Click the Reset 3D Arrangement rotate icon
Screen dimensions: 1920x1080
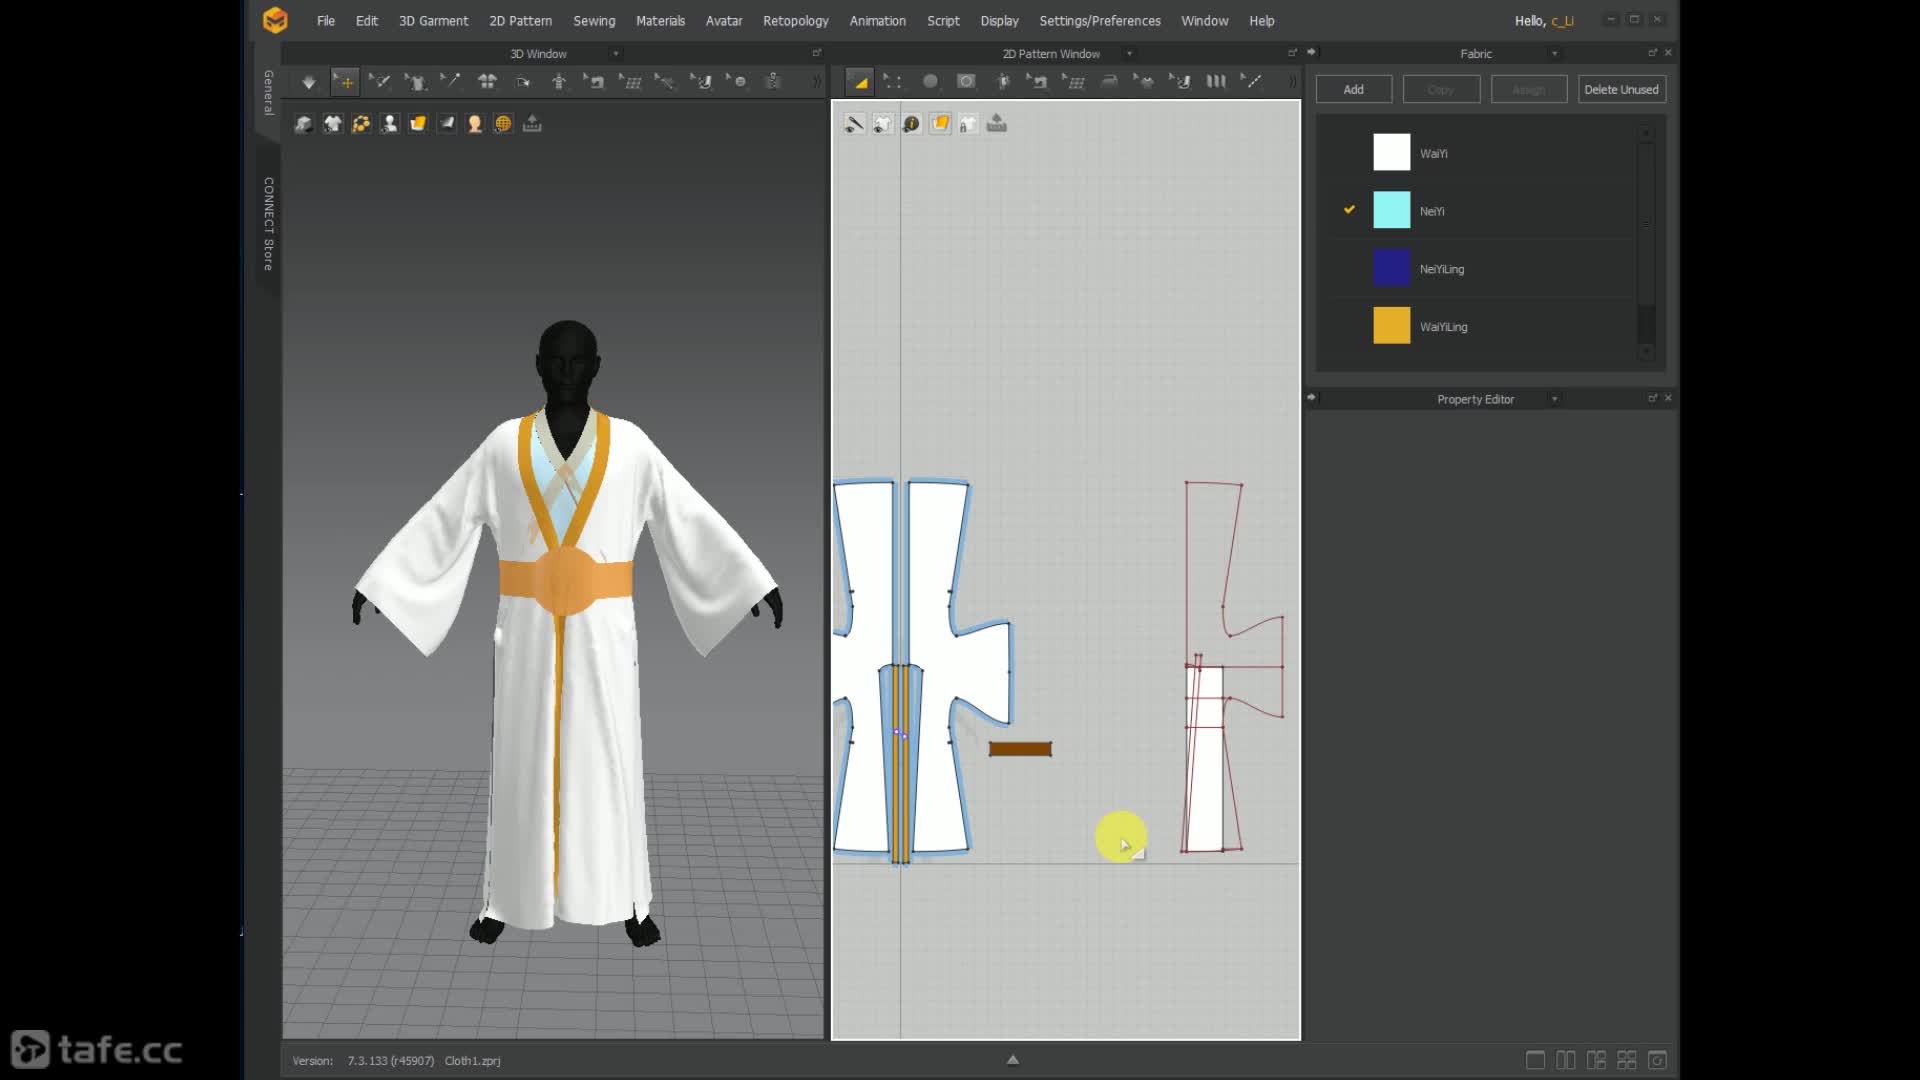click(x=523, y=82)
